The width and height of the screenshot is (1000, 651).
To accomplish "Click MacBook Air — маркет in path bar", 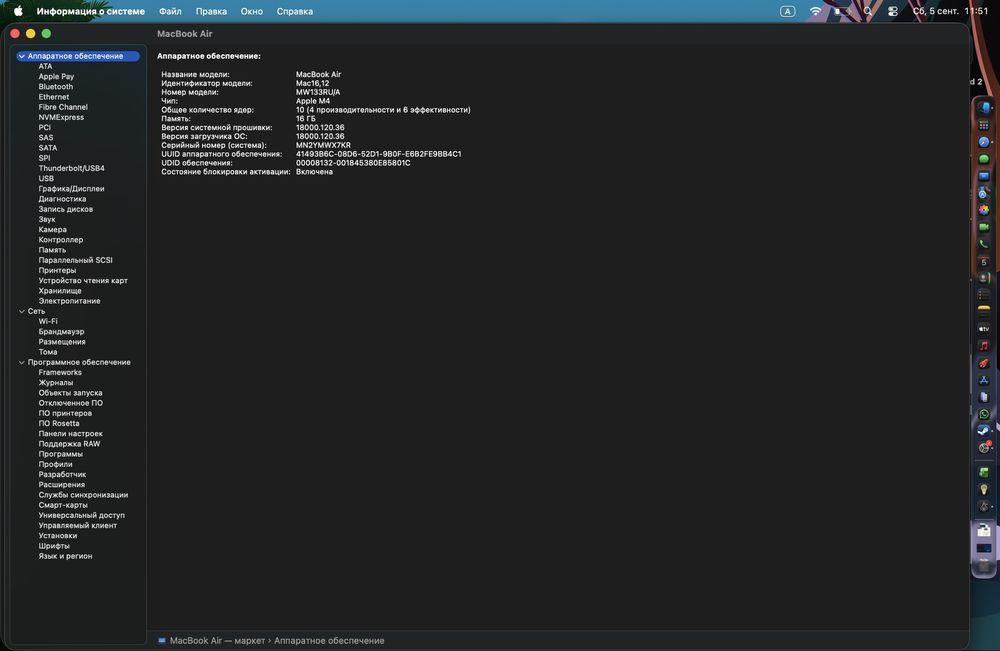I will [x=217, y=641].
